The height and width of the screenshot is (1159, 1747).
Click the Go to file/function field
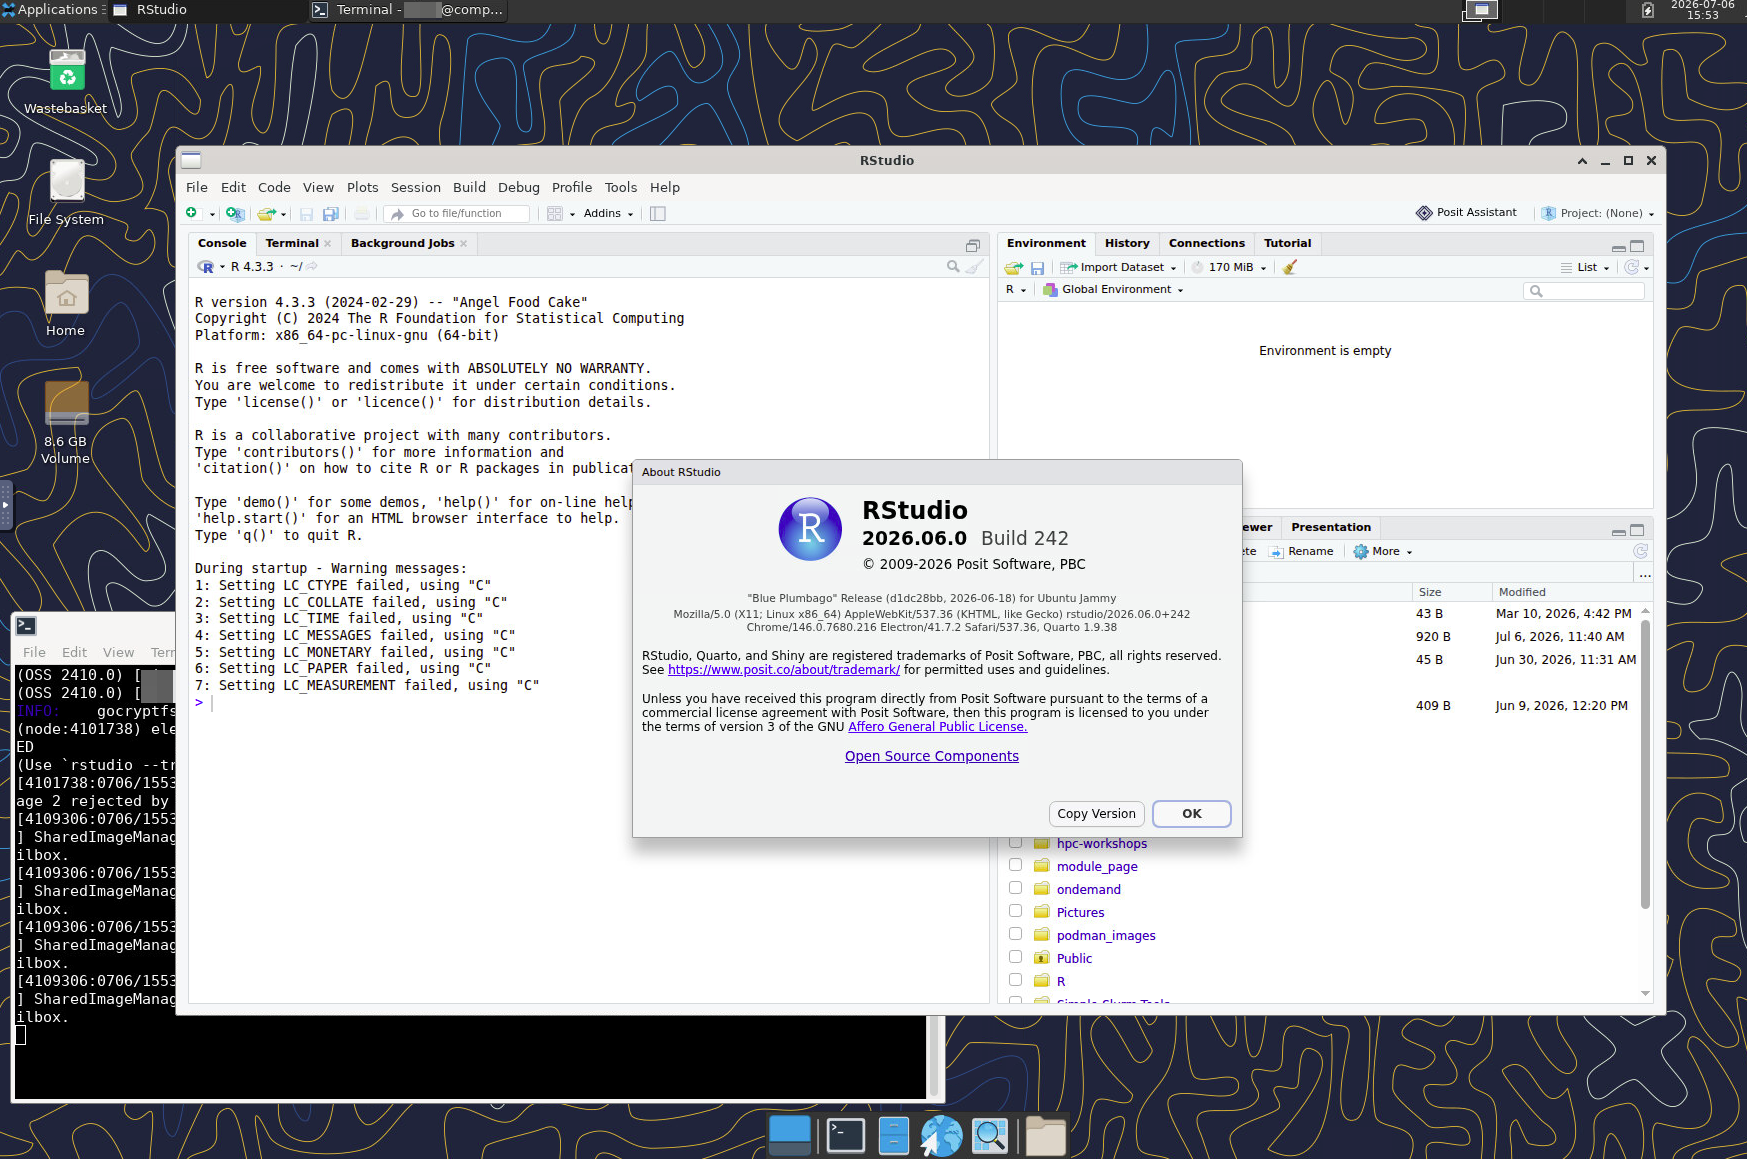click(458, 213)
